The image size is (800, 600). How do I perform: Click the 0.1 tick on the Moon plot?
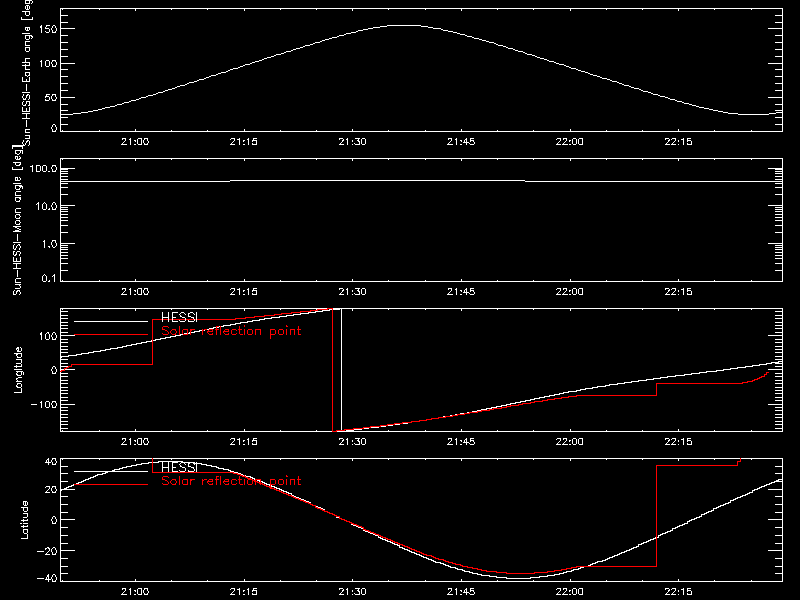(x=50, y=279)
